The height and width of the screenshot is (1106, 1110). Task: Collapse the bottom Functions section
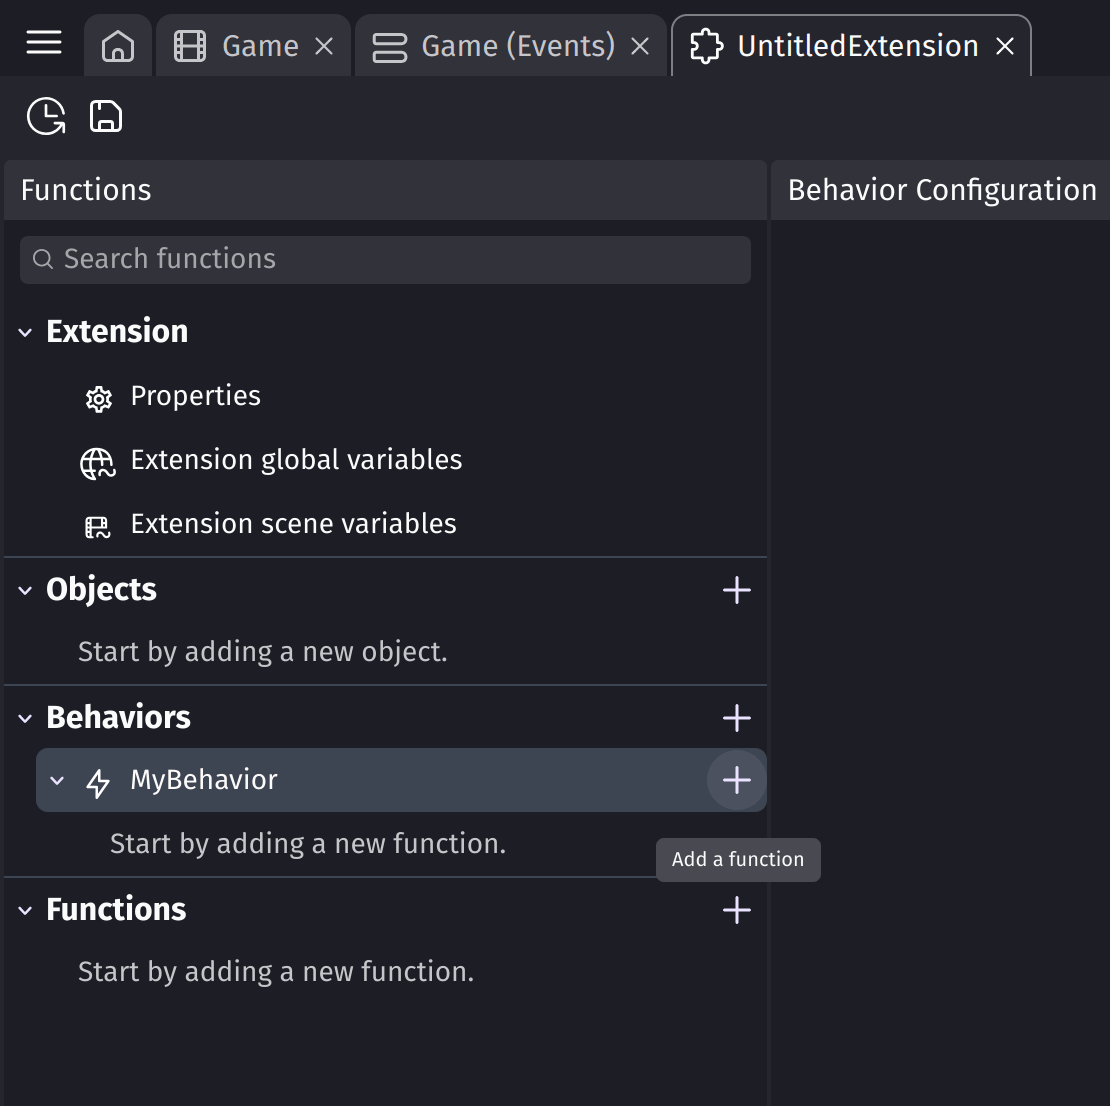point(25,911)
